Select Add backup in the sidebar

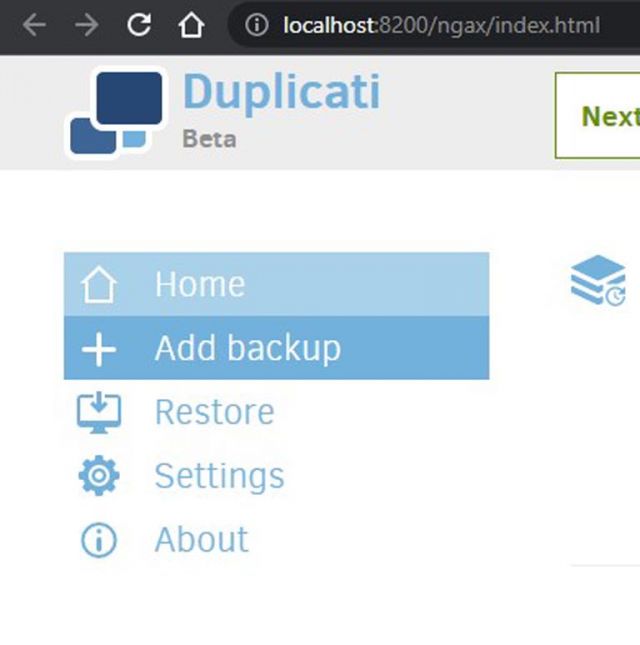(276, 348)
